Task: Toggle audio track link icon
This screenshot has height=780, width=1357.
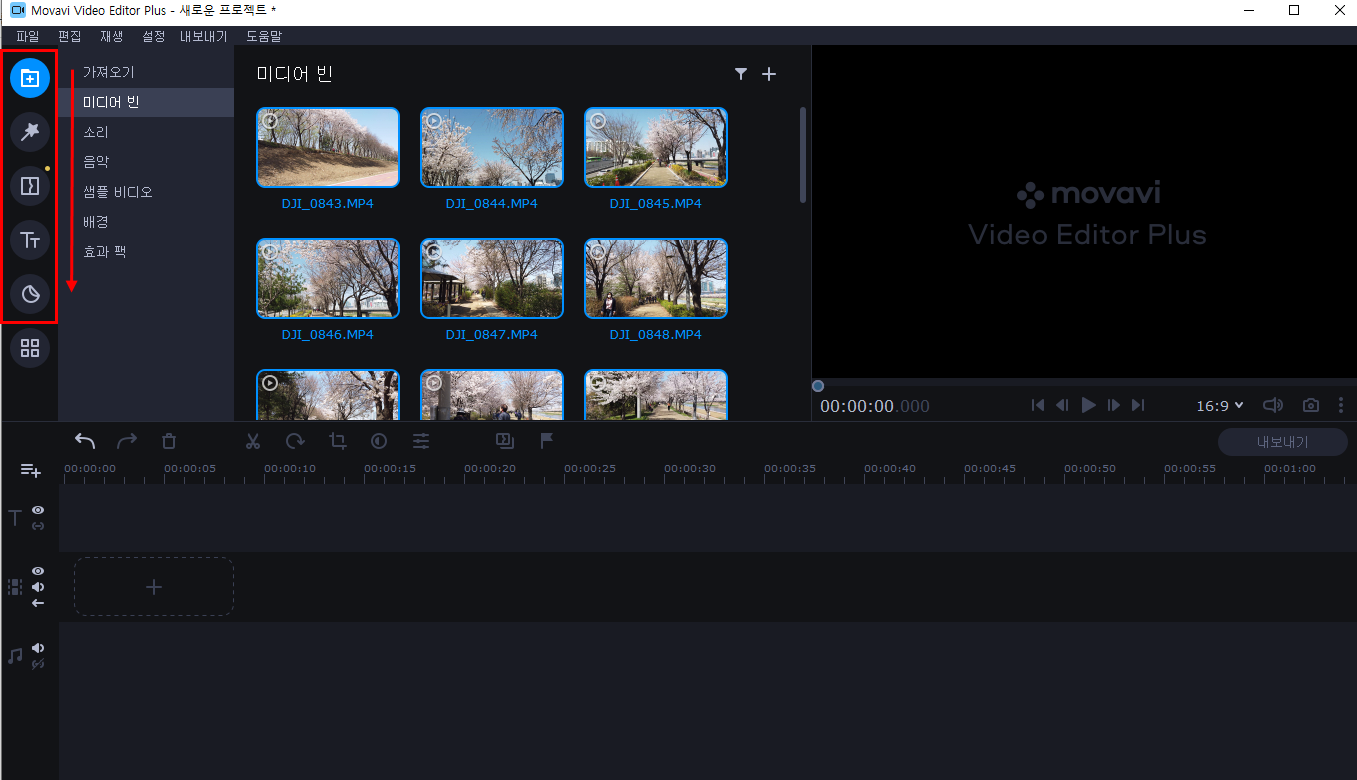Action: tap(38, 664)
